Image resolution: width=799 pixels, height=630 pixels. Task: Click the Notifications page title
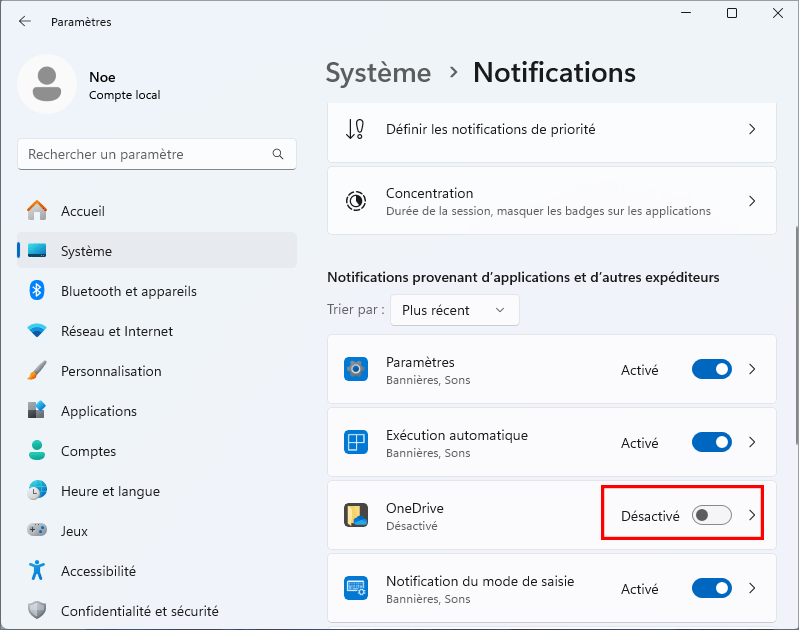(x=554, y=72)
